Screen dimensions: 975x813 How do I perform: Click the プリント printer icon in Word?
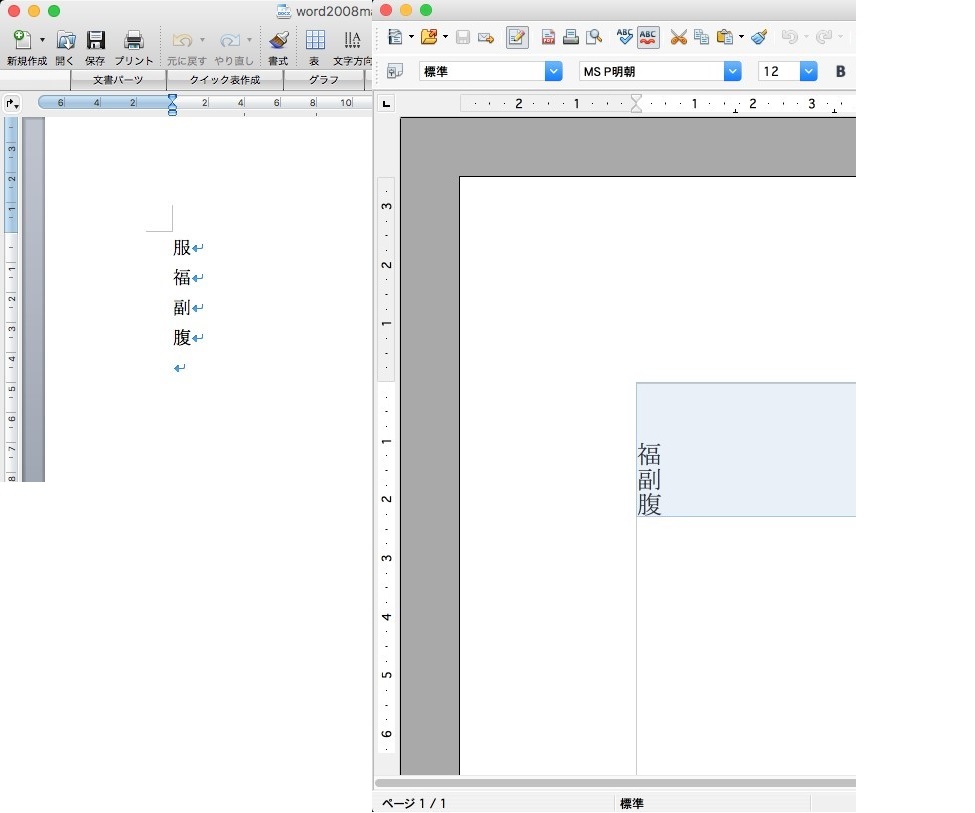pyautogui.click(x=133, y=40)
